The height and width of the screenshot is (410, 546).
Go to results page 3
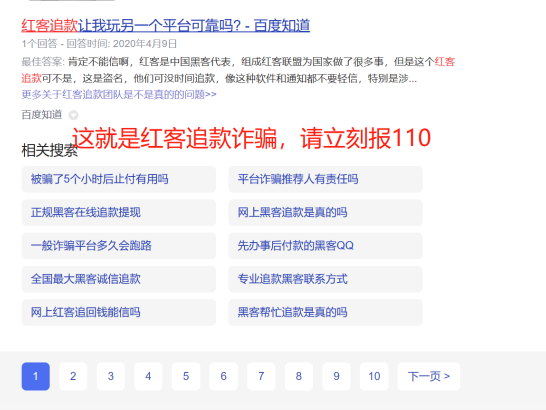[111, 376]
